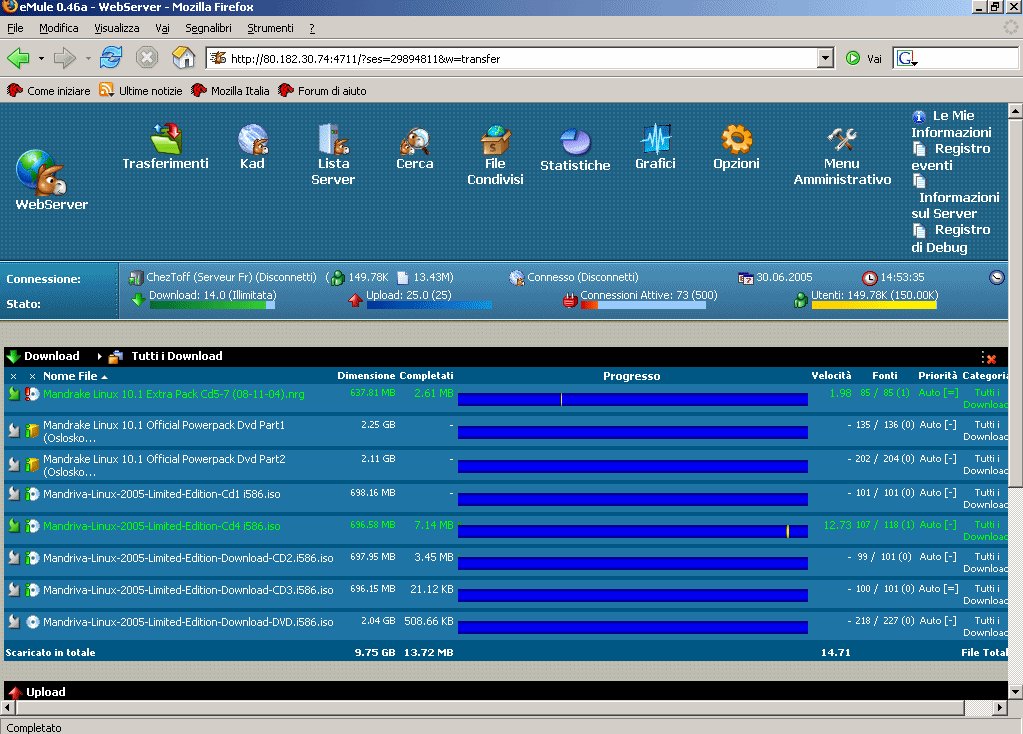Open the Modifica menu
The height and width of the screenshot is (734, 1023).
(59, 28)
